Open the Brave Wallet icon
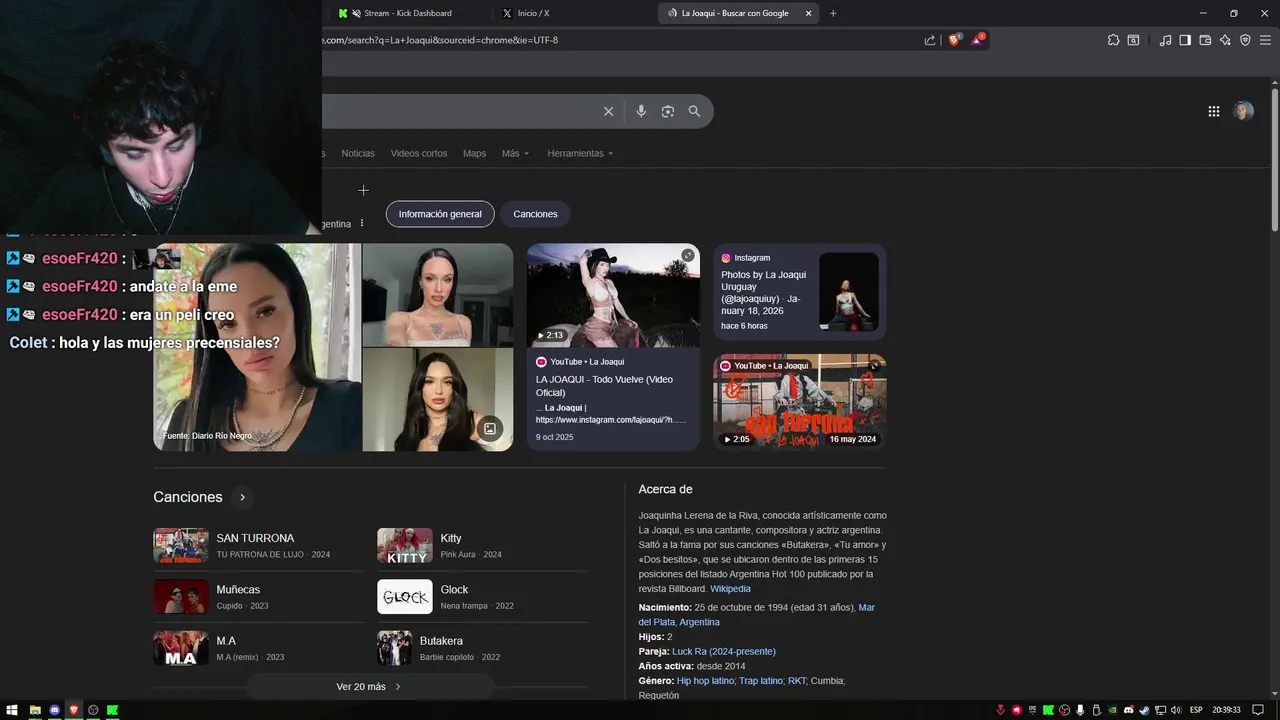Image resolution: width=1280 pixels, height=720 pixels. point(1205,40)
